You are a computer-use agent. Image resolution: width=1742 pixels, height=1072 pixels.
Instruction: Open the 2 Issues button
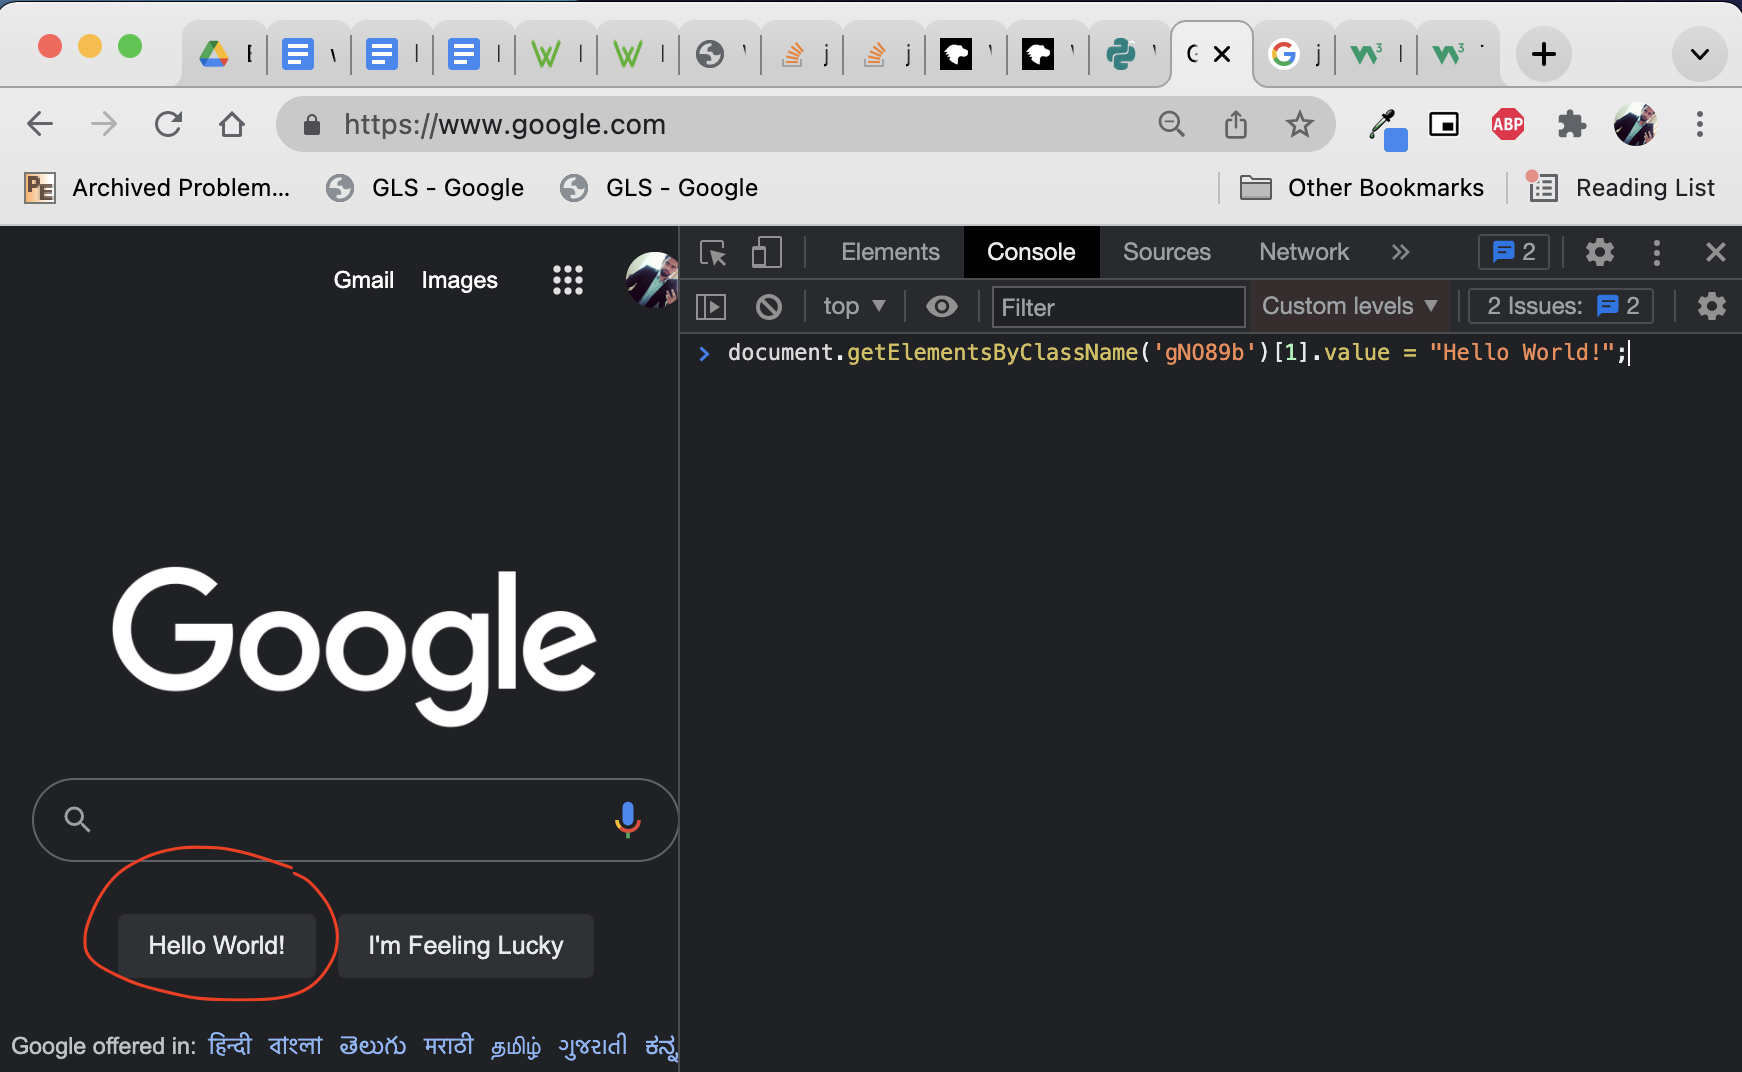pos(1561,306)
